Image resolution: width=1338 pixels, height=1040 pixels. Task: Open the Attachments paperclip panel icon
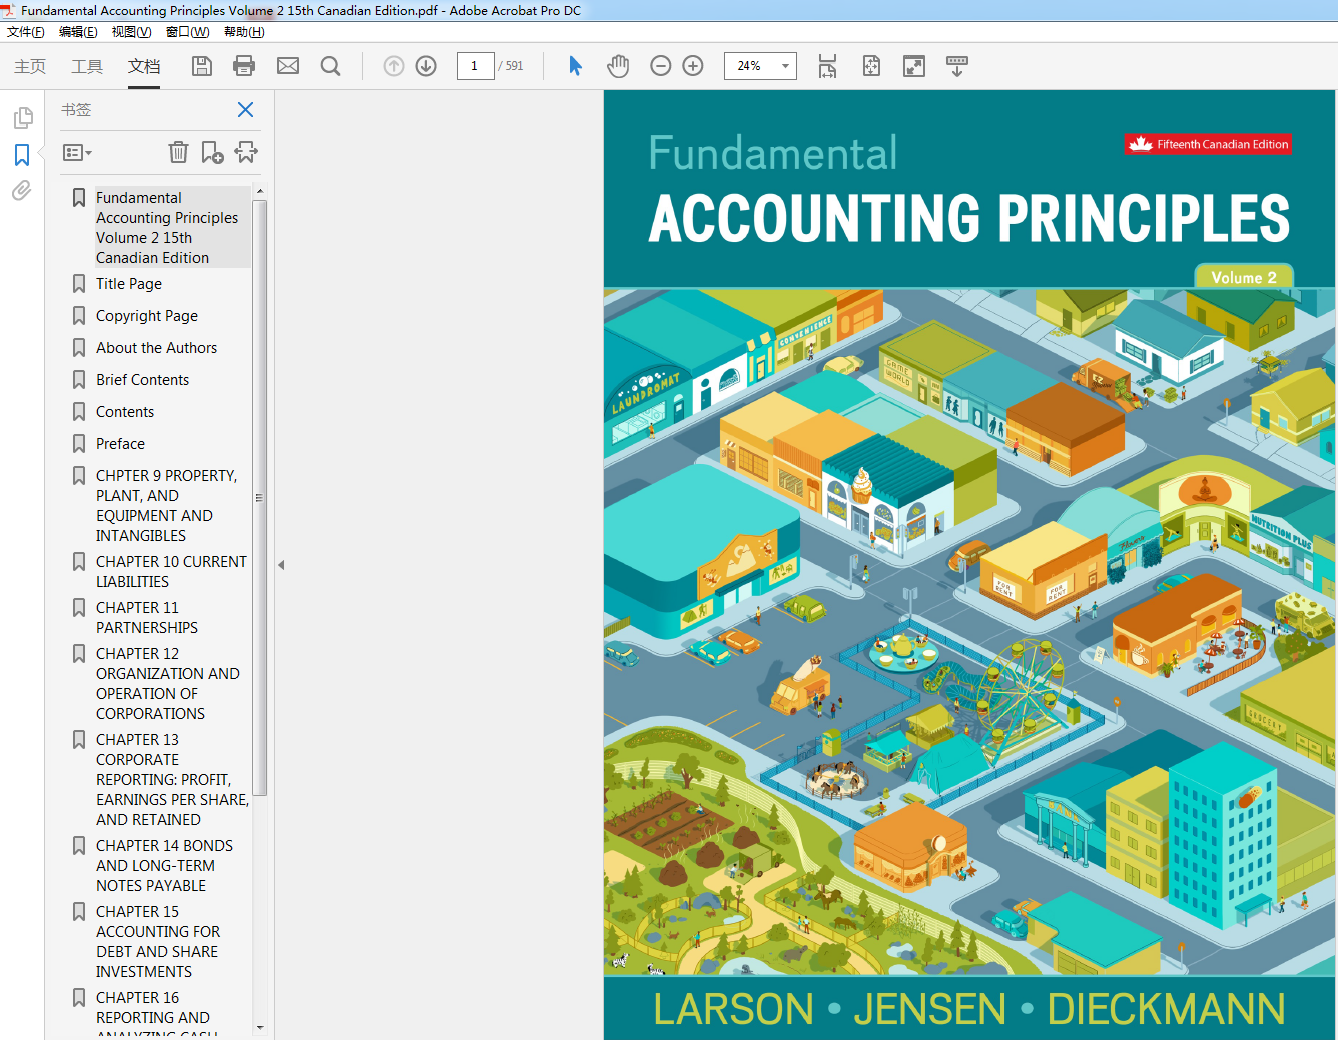[x=22, y=190]
